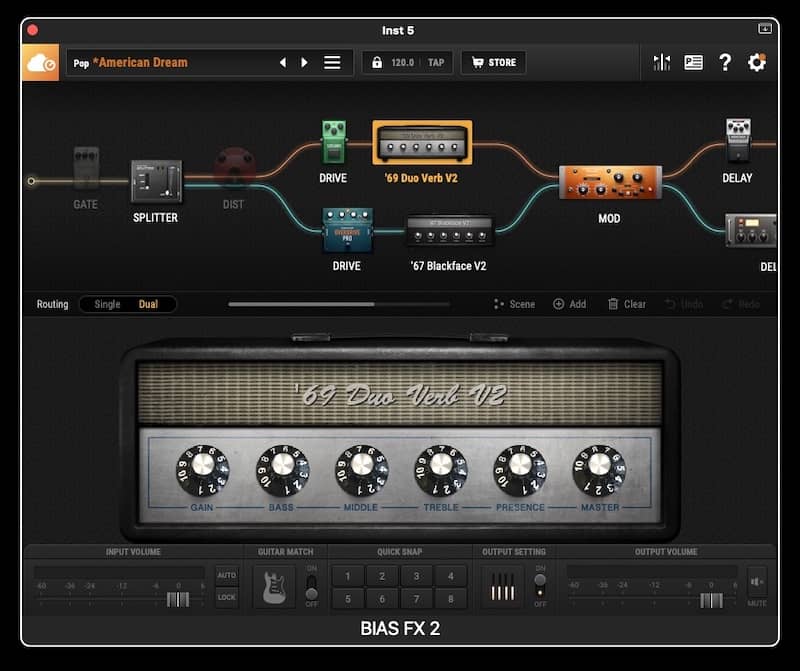Viewport: 800px width, 671px height.
Task: Click the American Dream preset name
Action: pyautogui.click(x=140, y=62)
